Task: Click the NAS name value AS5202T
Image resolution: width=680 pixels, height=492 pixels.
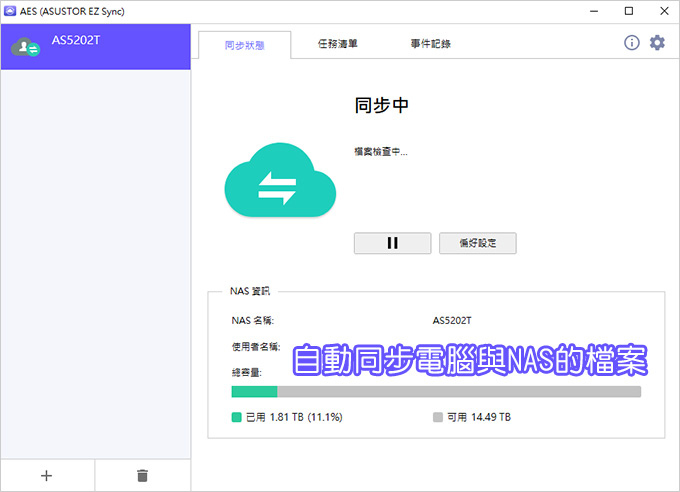Action: (x=452, y=321)
